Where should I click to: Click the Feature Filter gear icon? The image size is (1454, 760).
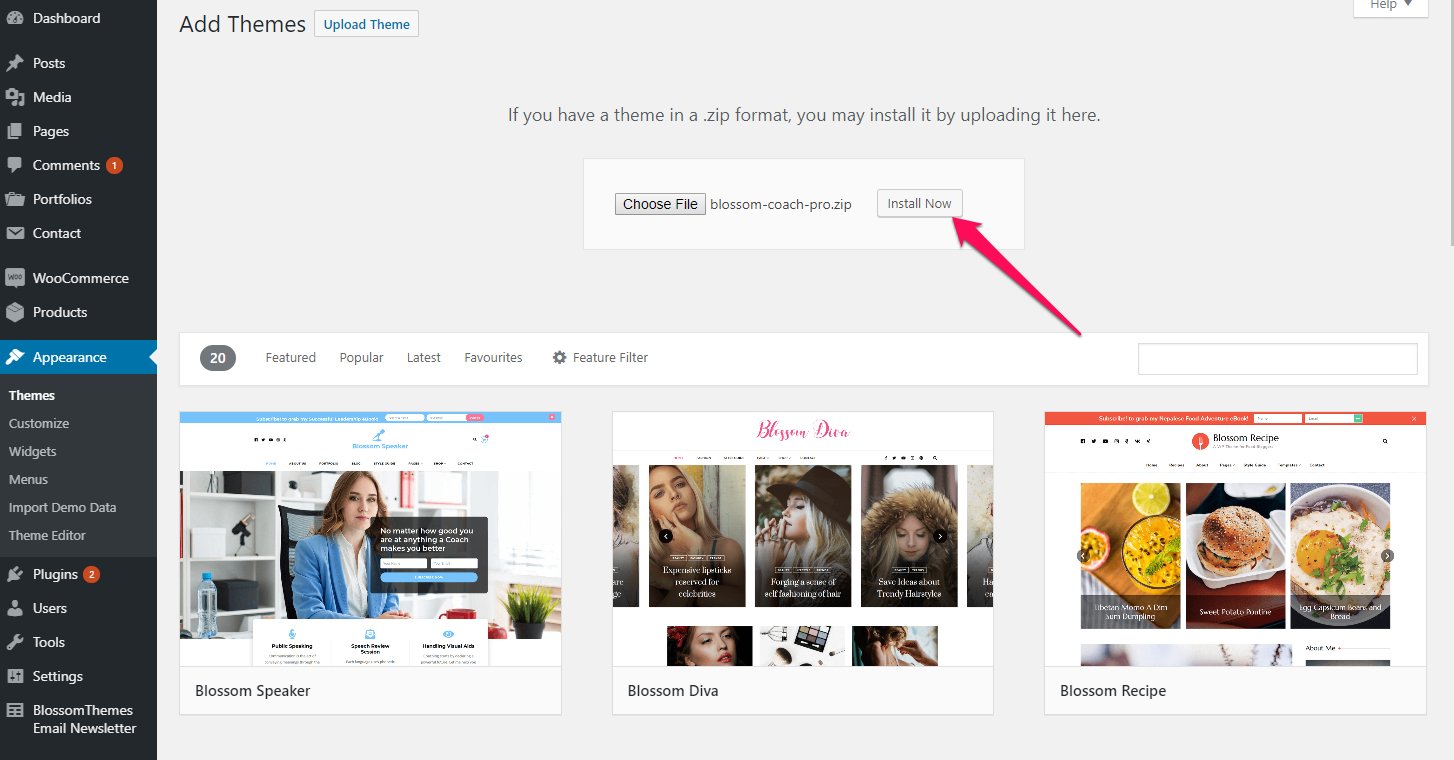pos(560,357)
